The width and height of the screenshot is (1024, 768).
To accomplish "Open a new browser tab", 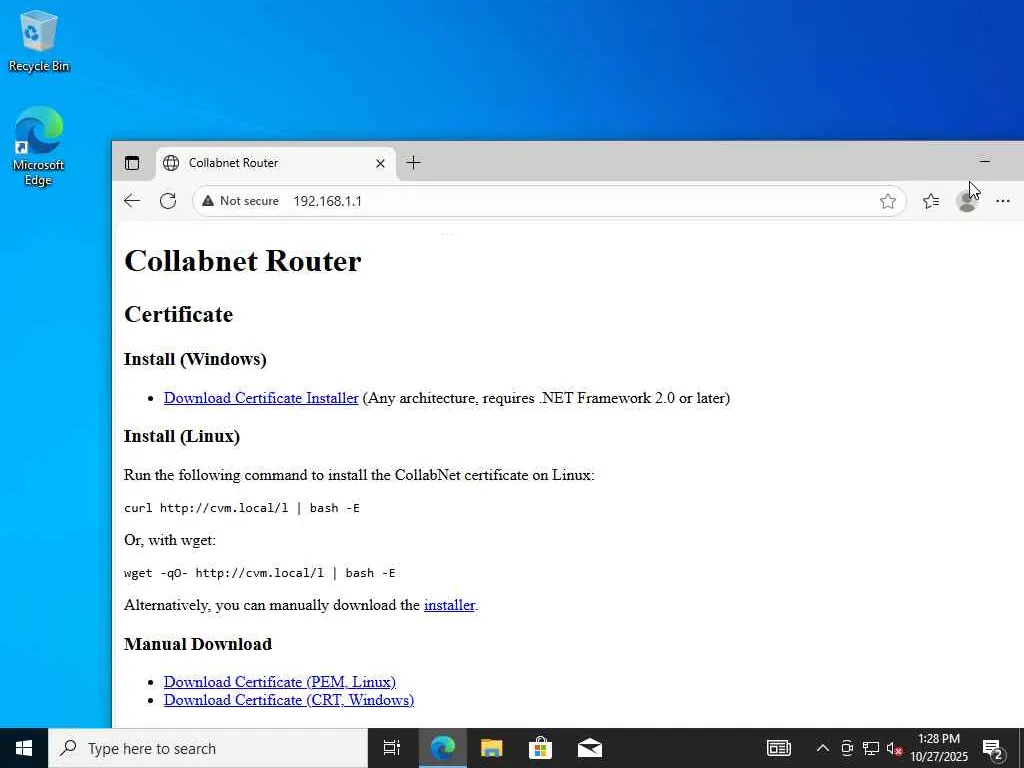I will [413, 163].
